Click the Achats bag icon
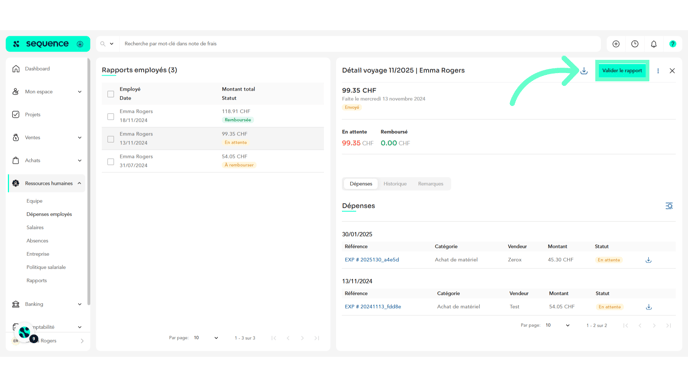Image resolution: width=688 pixels, height=387 pixels. pyautogui.click(x=16, y=160)
